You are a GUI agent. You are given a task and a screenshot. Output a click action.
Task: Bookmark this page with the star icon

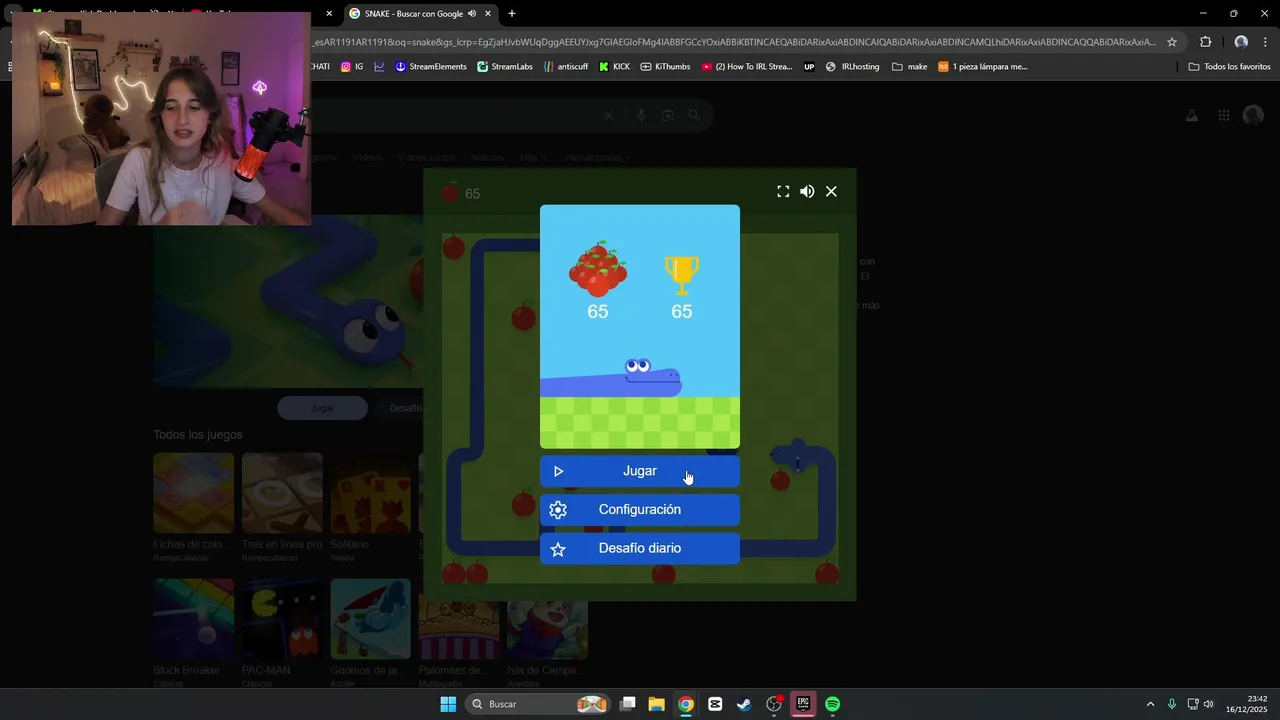click(x=1172, y=42)
